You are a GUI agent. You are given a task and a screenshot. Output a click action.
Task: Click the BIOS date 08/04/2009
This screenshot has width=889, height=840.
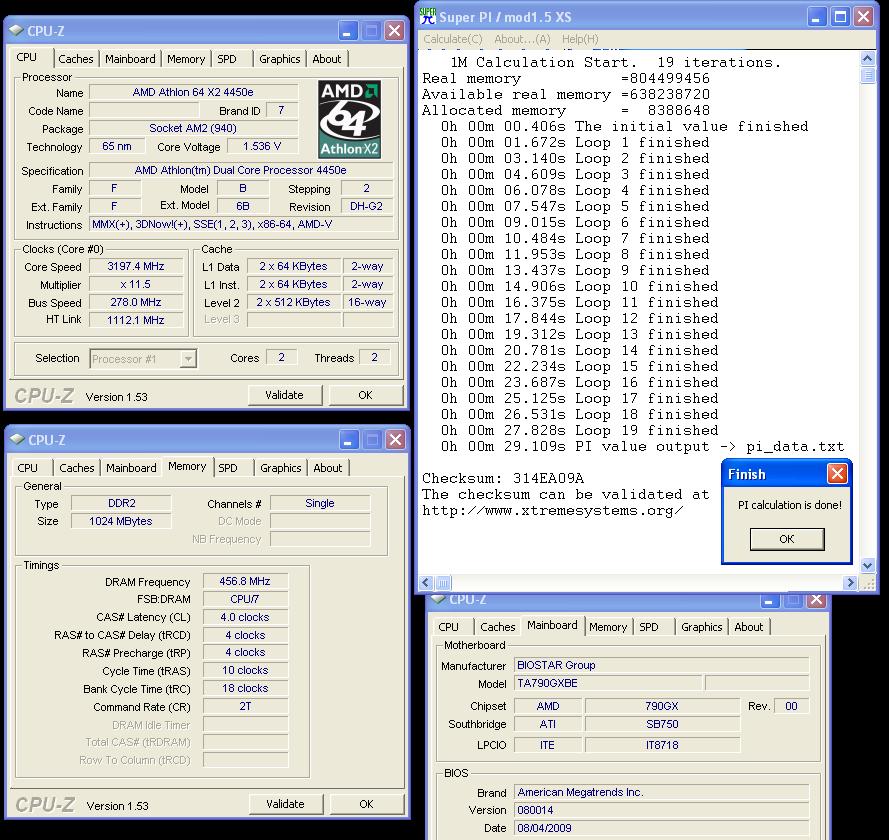point(662,828)
